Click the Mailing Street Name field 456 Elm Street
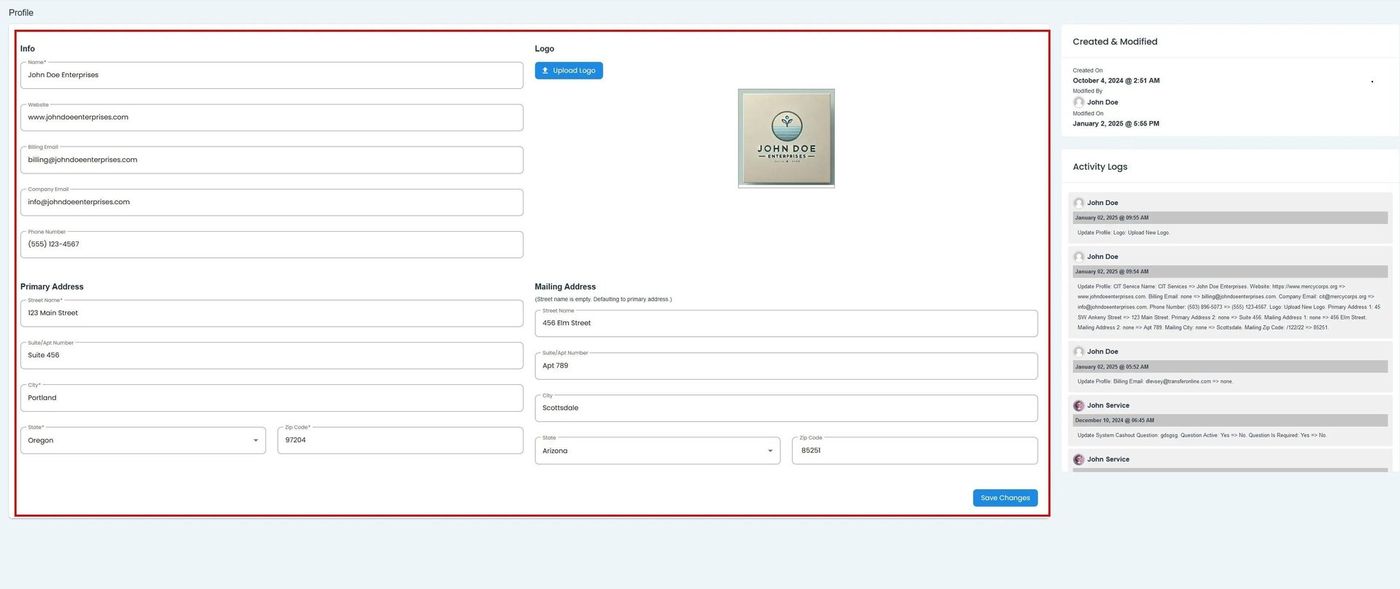The height and width of the screenshot is (589, 1400). pyautogui.click(x=785, y=324)
